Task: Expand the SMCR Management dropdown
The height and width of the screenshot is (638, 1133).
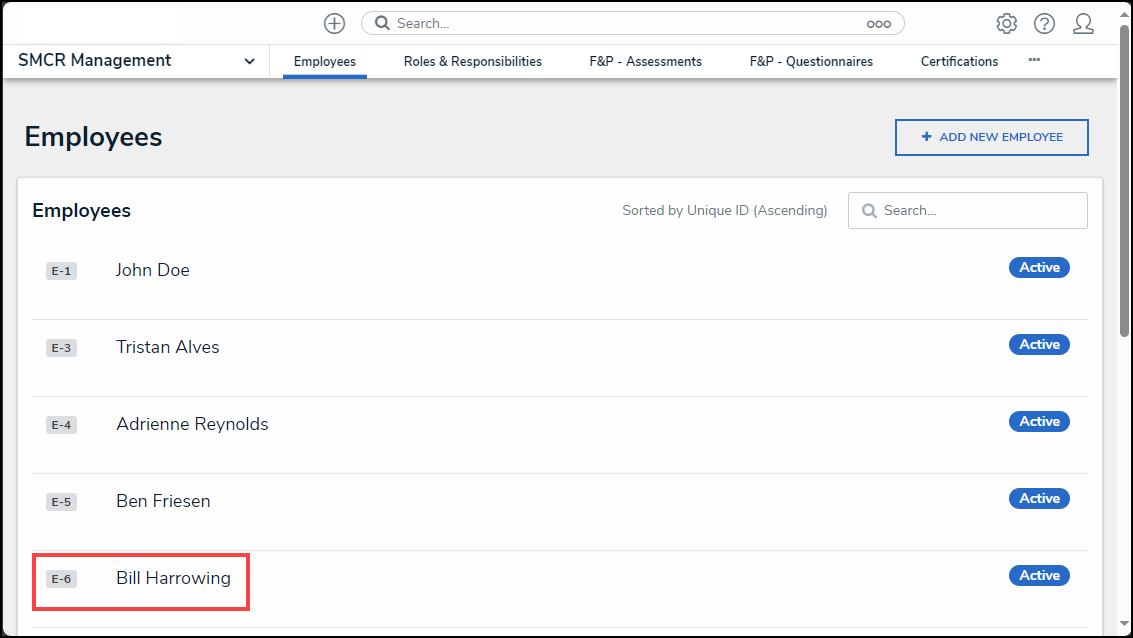Action: [249, 61]
